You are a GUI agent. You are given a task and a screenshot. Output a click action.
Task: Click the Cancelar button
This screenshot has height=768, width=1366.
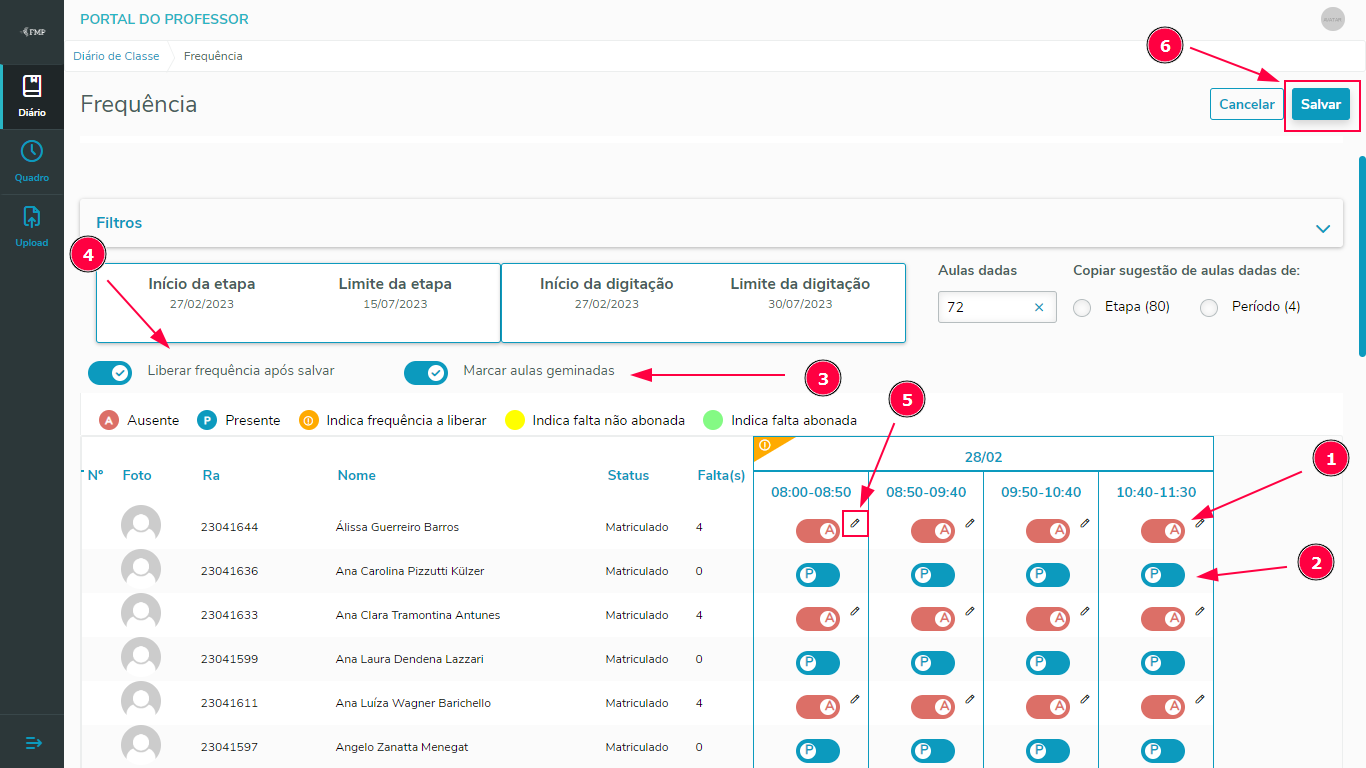[1247, 104]
